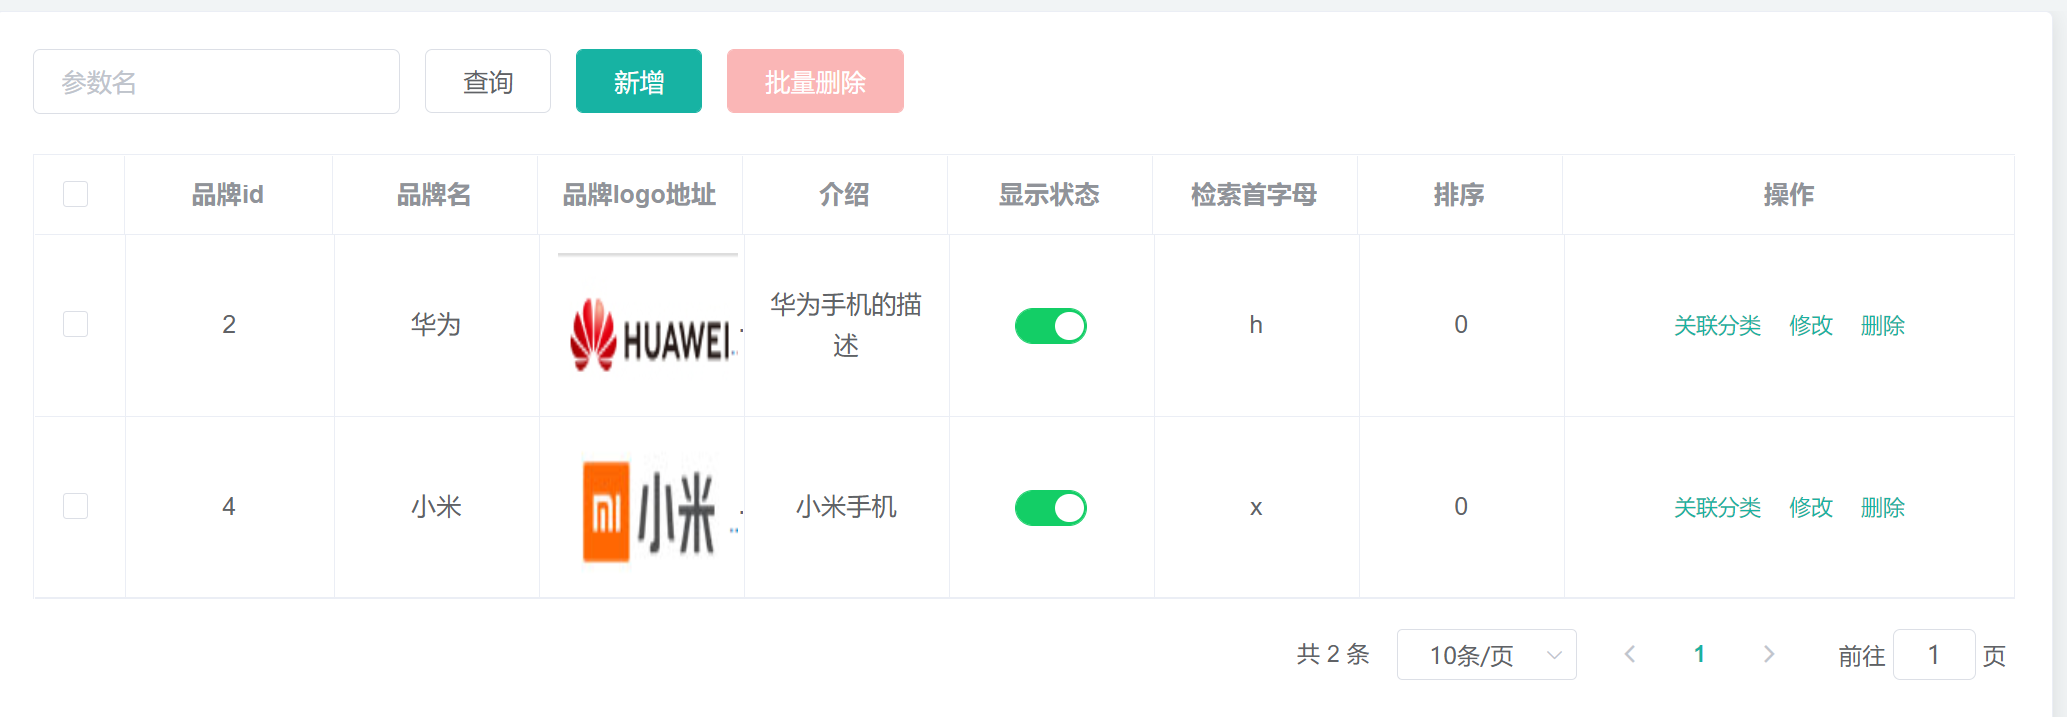Viewport: 2067px width, 717px height.
Task: Click 删除 link for the 小米 row
Action: coord(1882,508)
